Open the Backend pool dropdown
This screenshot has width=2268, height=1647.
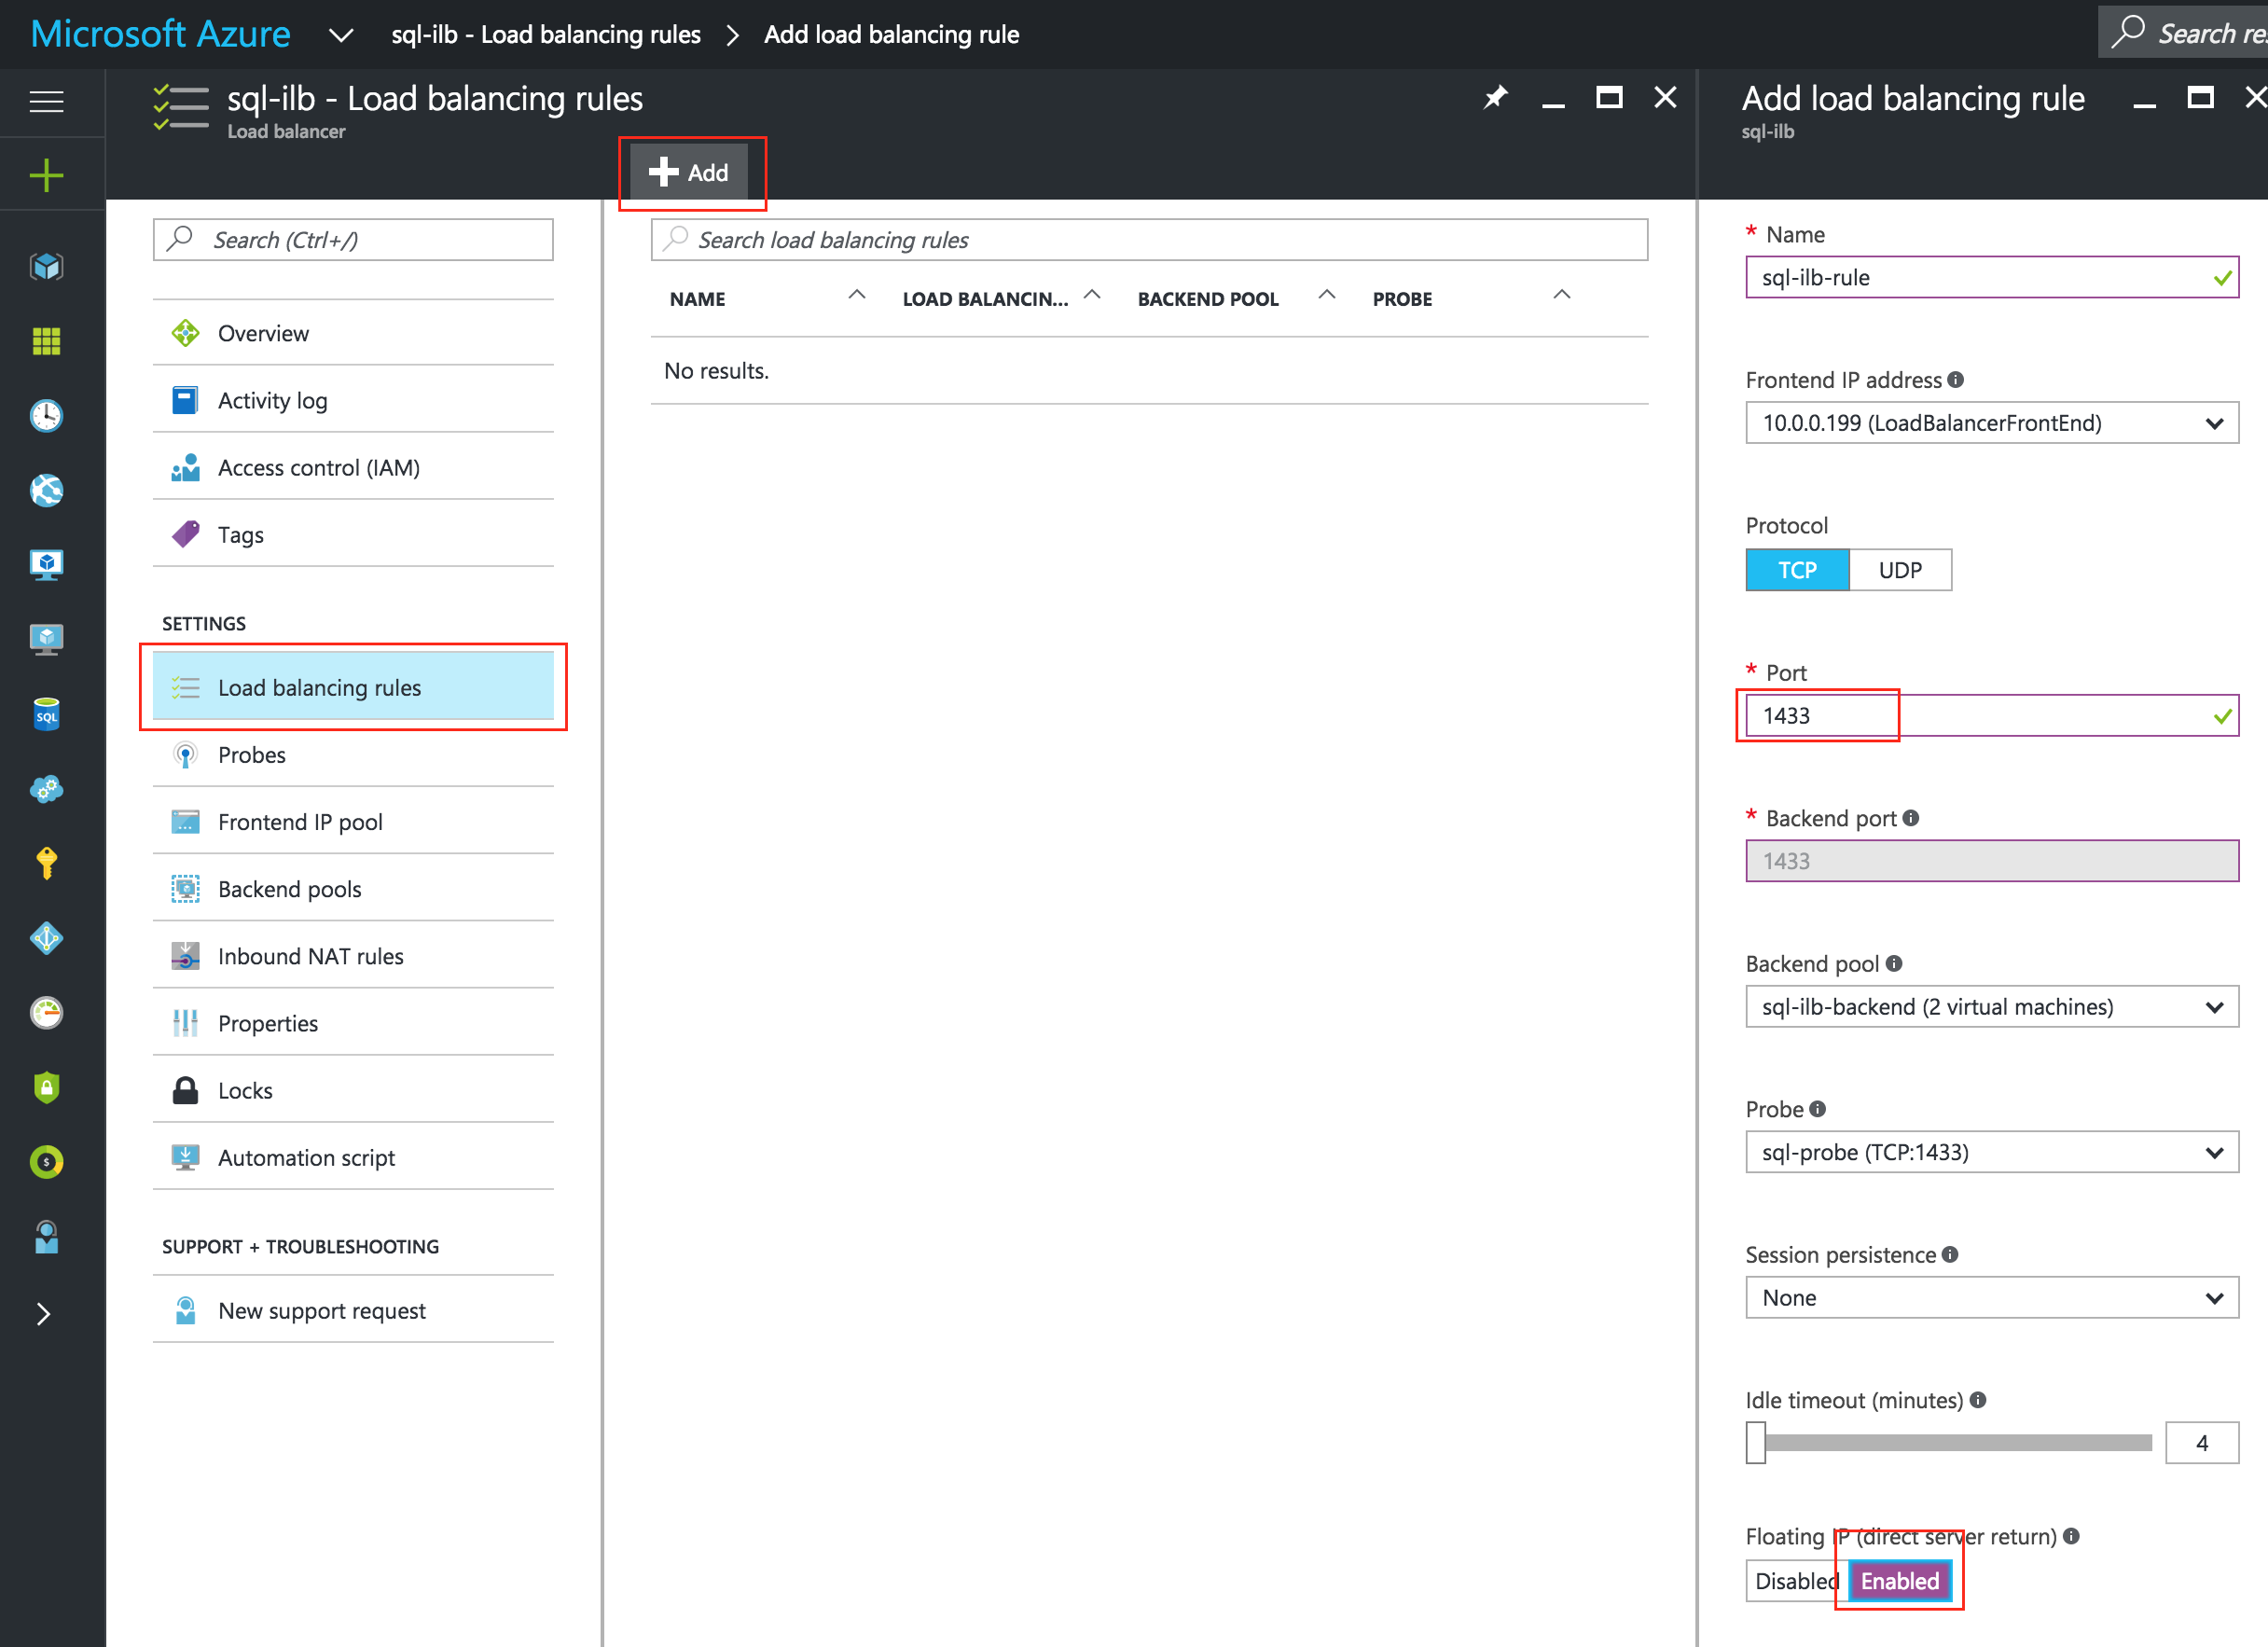click(x=1992, y=1006)
